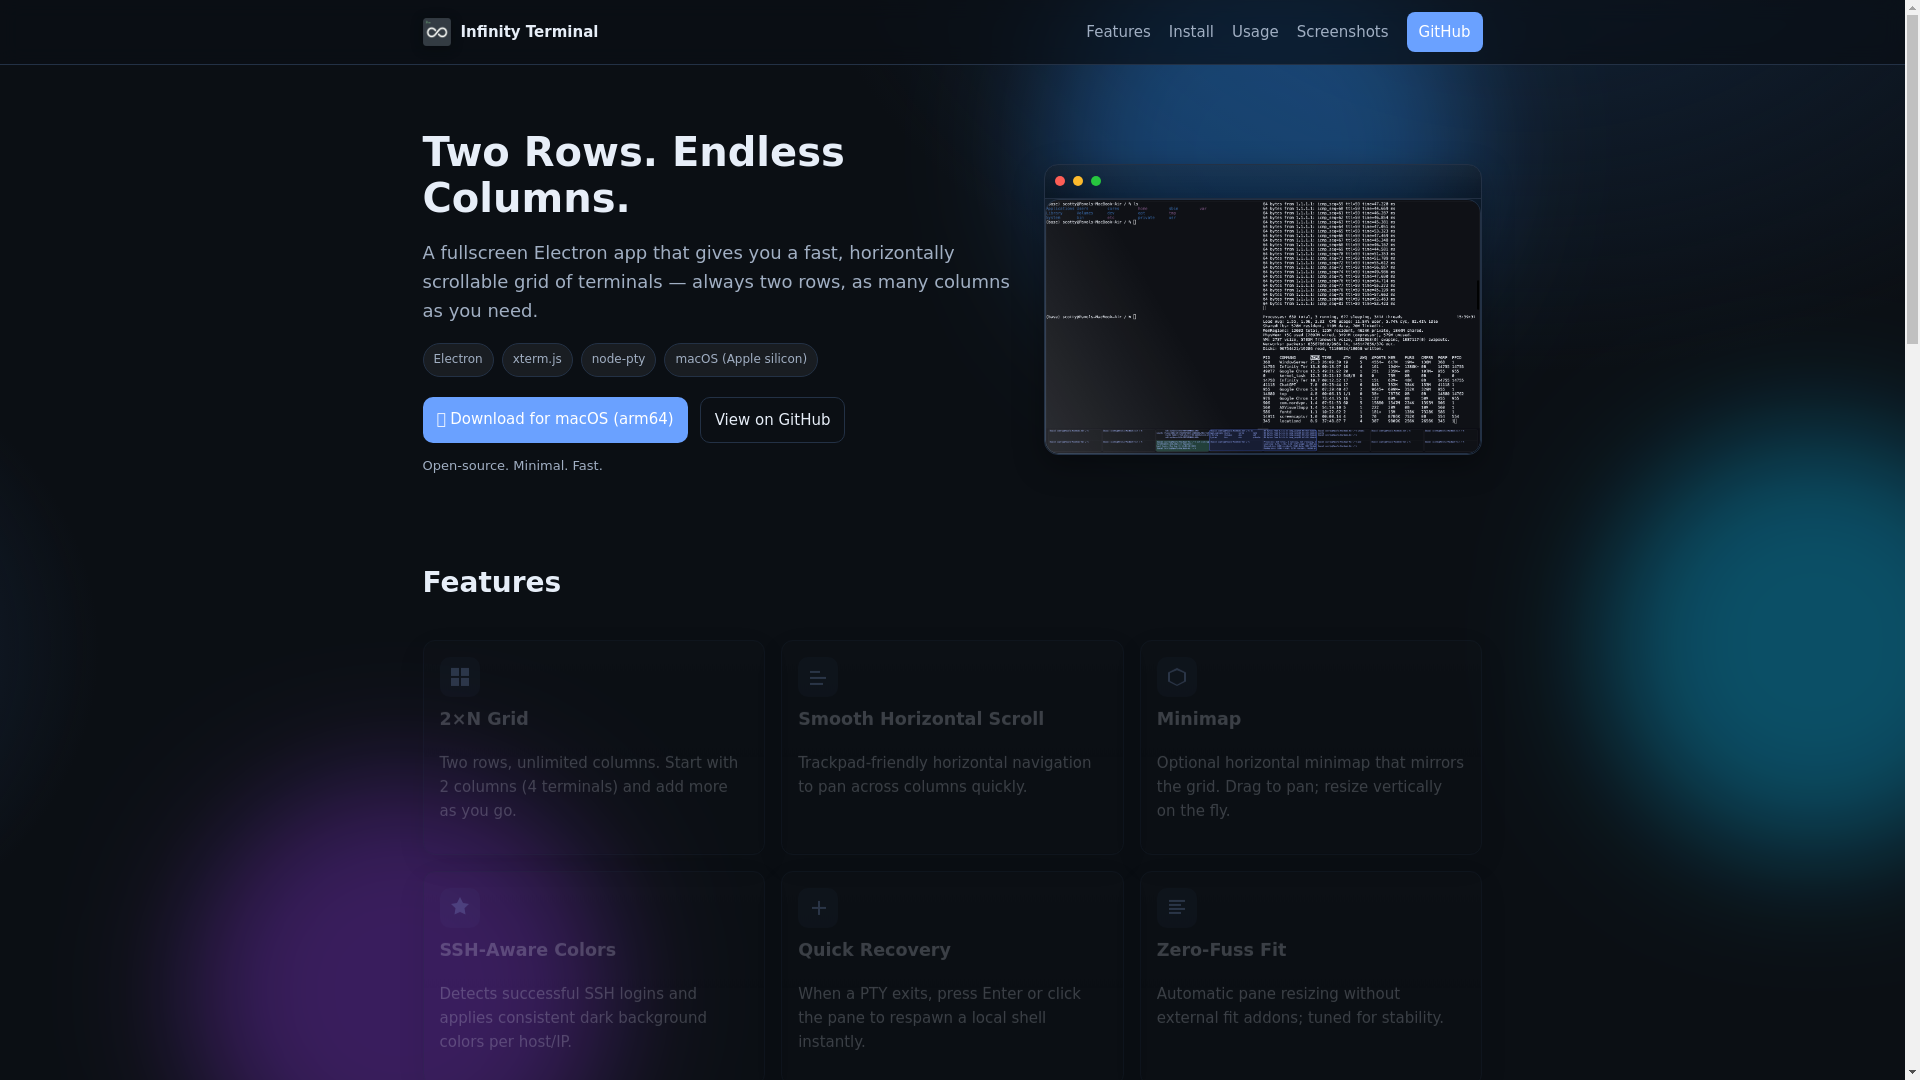Click 'Open-source. Minimal. Fast.' tagline
1920x1080 pixels.
point(513,466)
